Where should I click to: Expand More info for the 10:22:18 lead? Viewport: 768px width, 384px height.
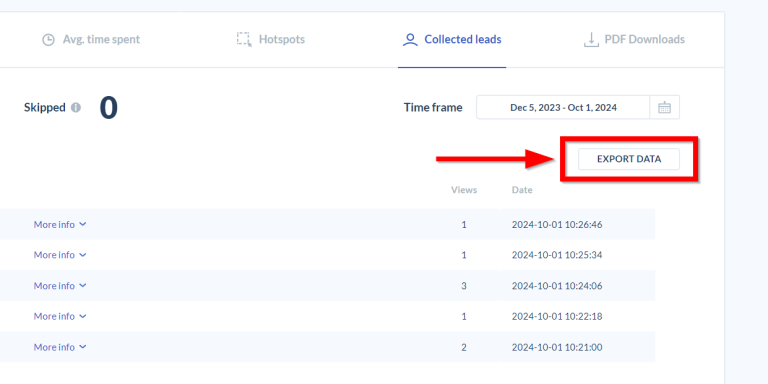coord(60,316)
